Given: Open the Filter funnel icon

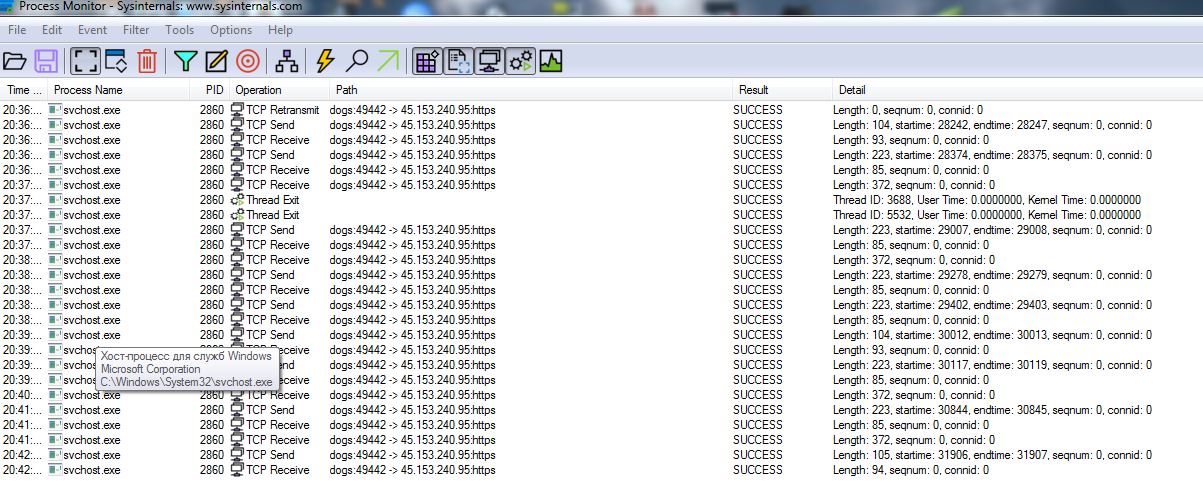Looking at the screenshot, I should click(x=185, y=61).
